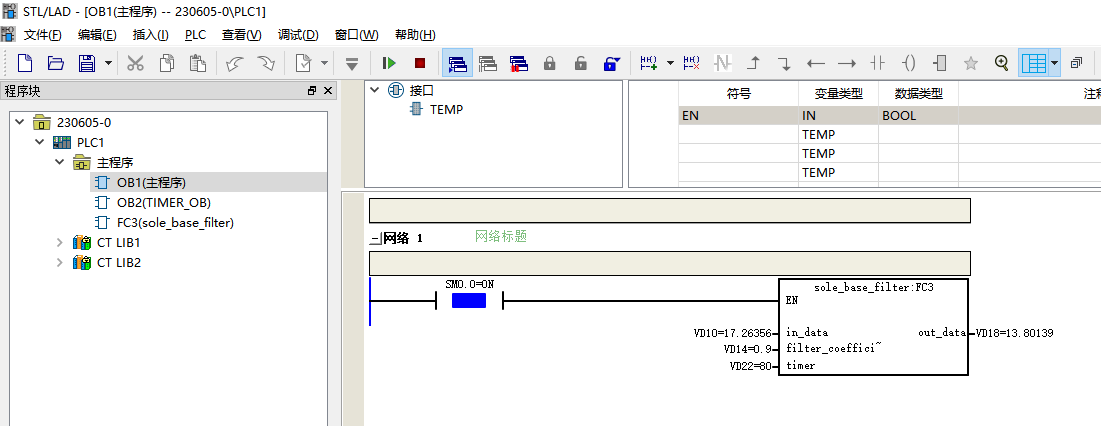The width and height of the screenshot is (1101, 426).
Task: Click the gray star favorites icon
Action: coord(971,63)
